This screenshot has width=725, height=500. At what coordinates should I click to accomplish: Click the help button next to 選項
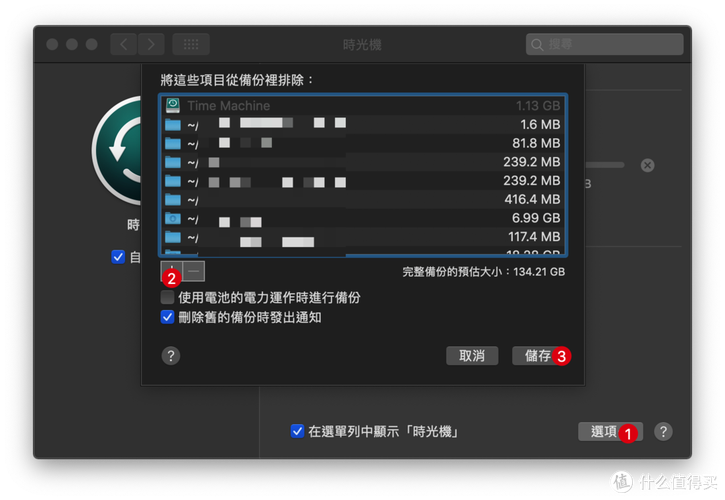coord(663,431)
